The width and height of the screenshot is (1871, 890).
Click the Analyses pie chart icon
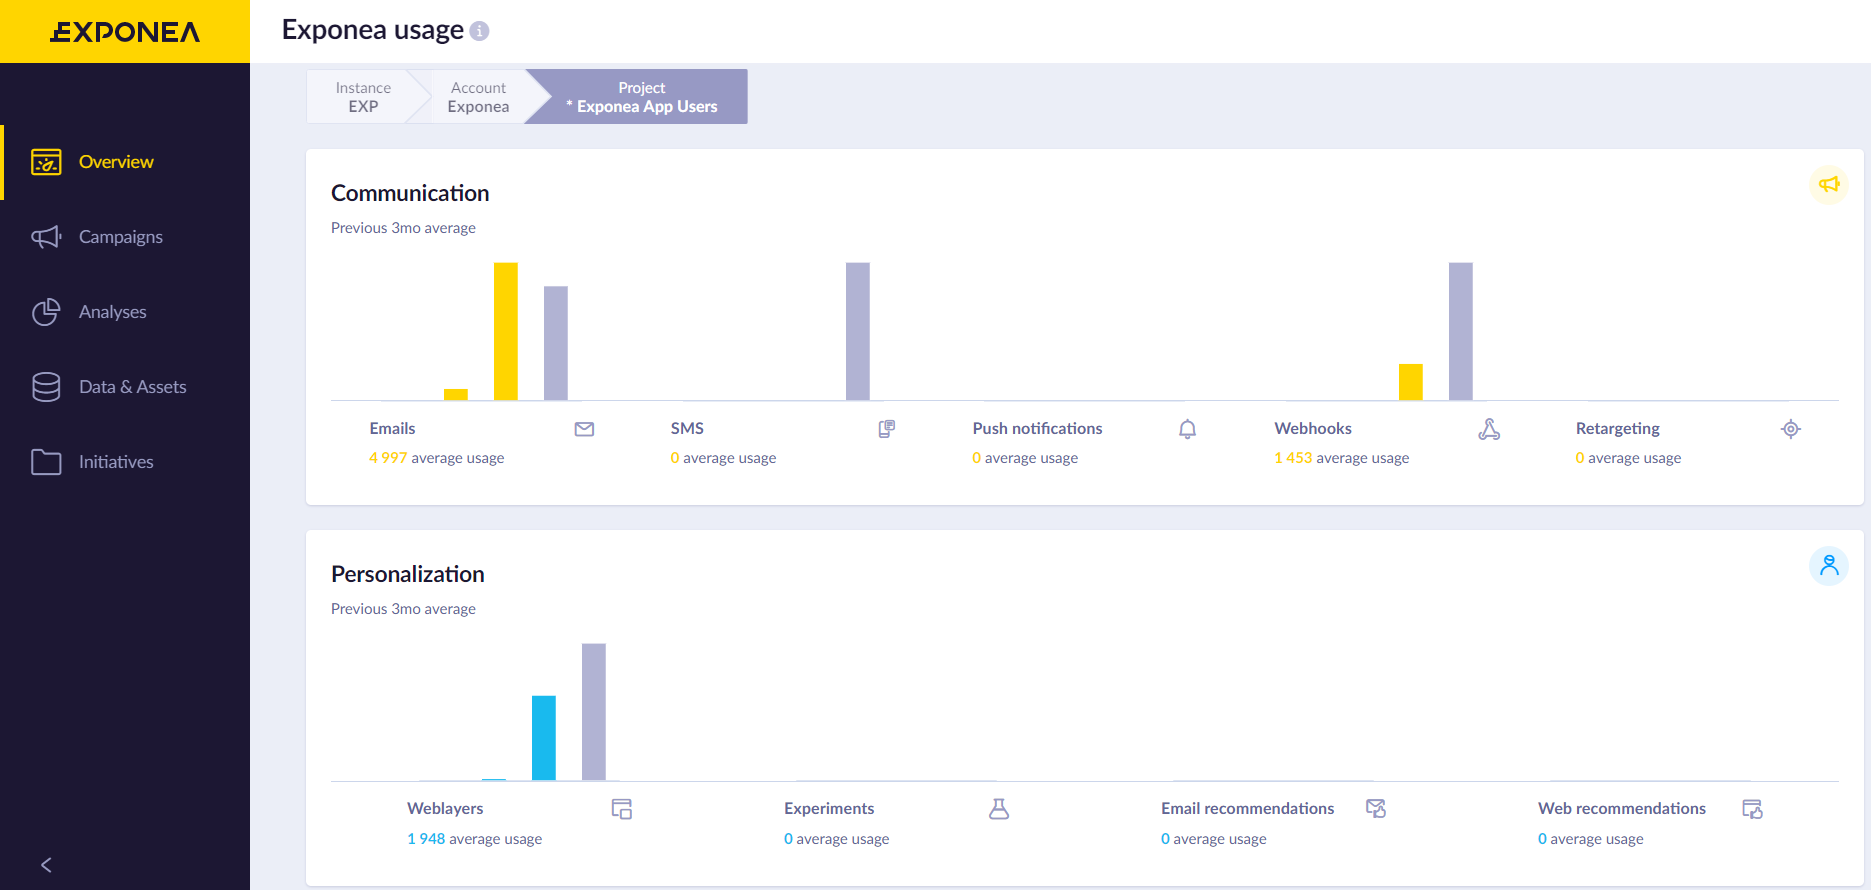(46, 312)
